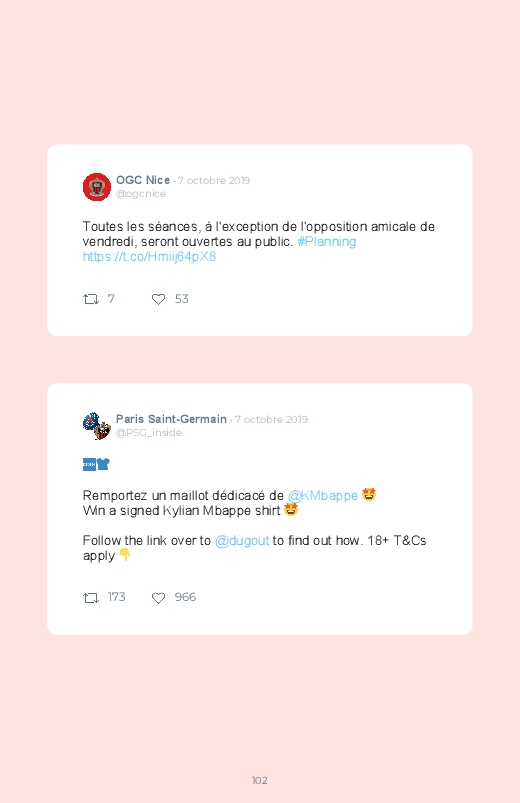Click star-struck emoji after 'Mbappe shirt'

pos(291,509)
